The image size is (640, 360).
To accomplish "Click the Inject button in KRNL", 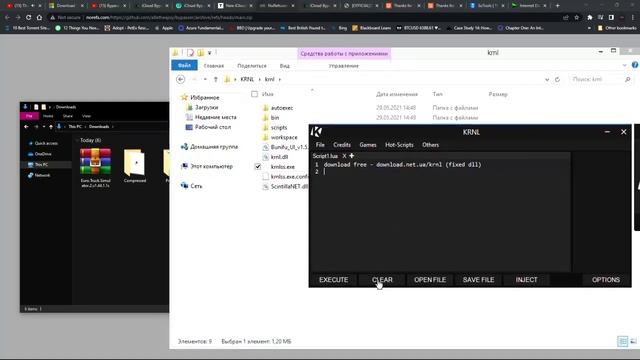I will (x=526, y=280).
